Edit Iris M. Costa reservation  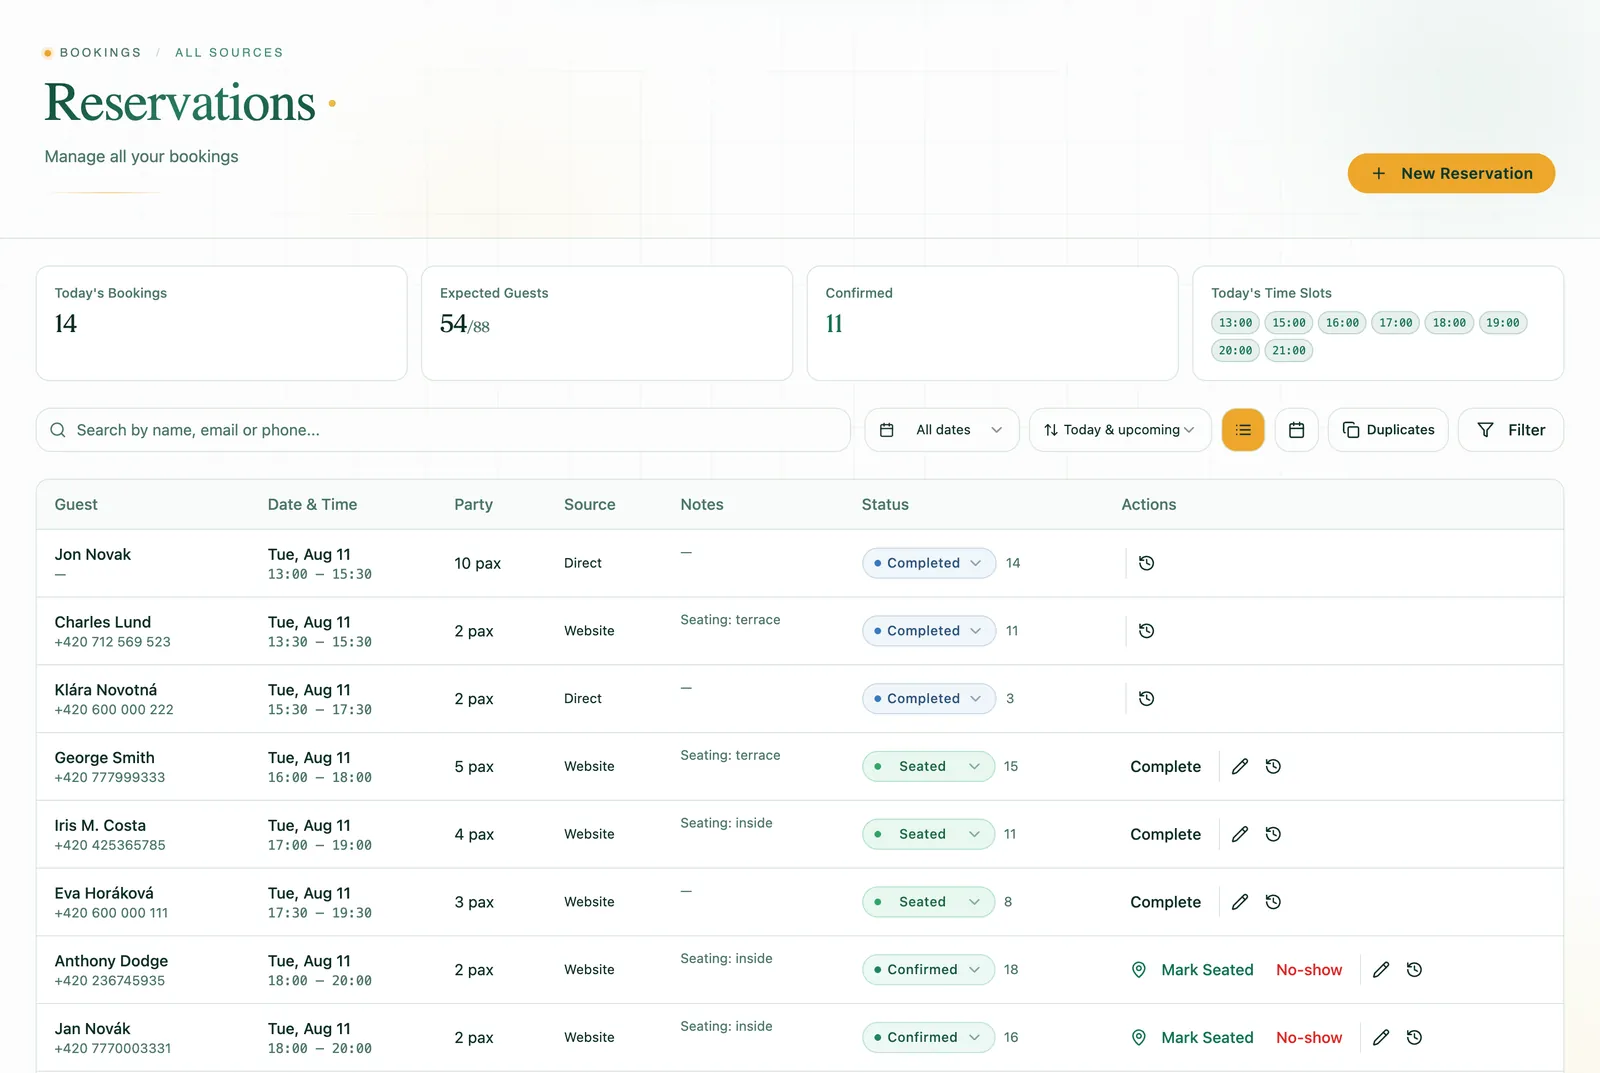[1240, 834]
